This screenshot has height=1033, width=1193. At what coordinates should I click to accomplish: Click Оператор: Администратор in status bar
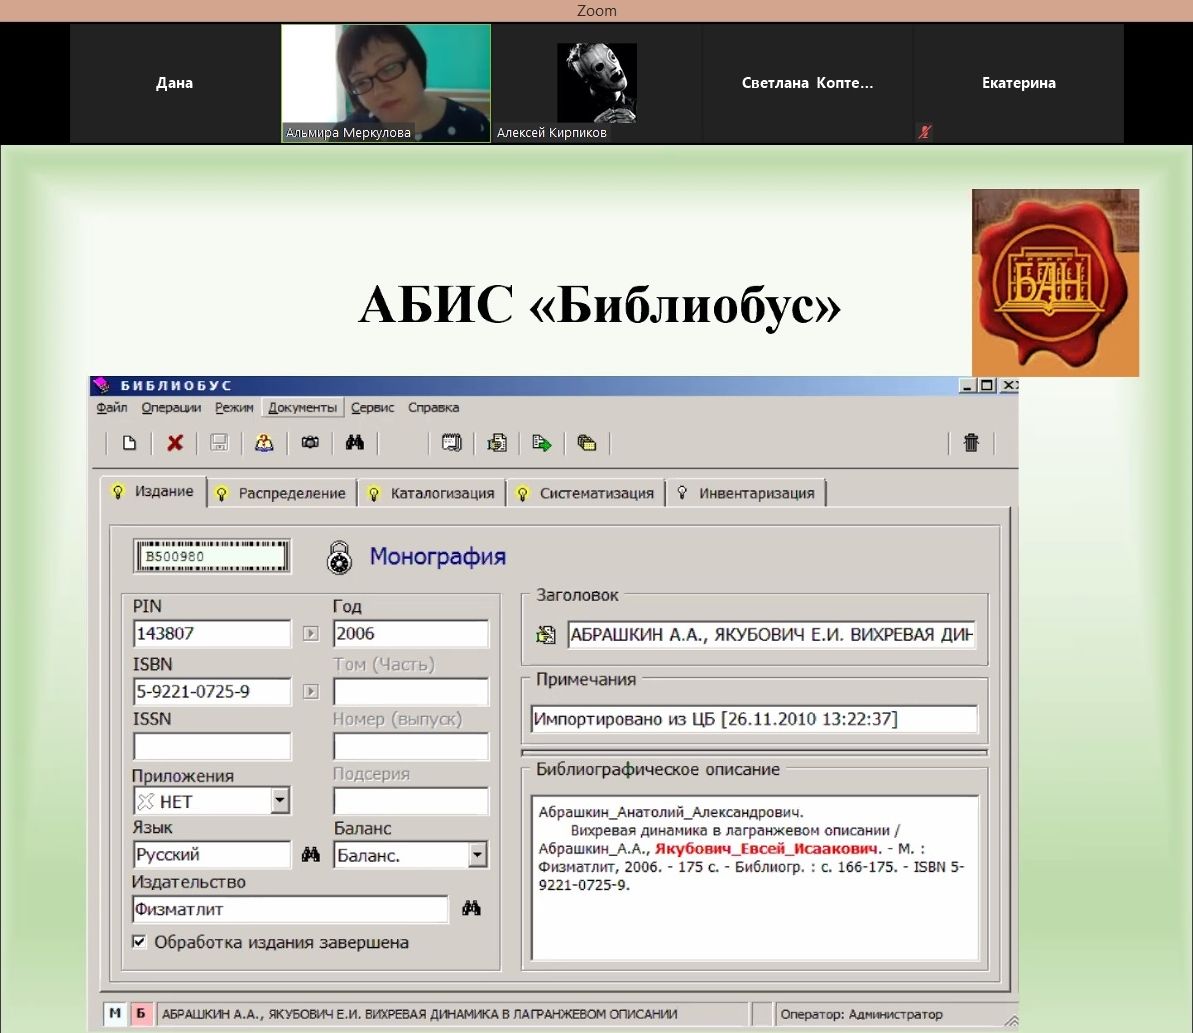tap(861, 1014)
